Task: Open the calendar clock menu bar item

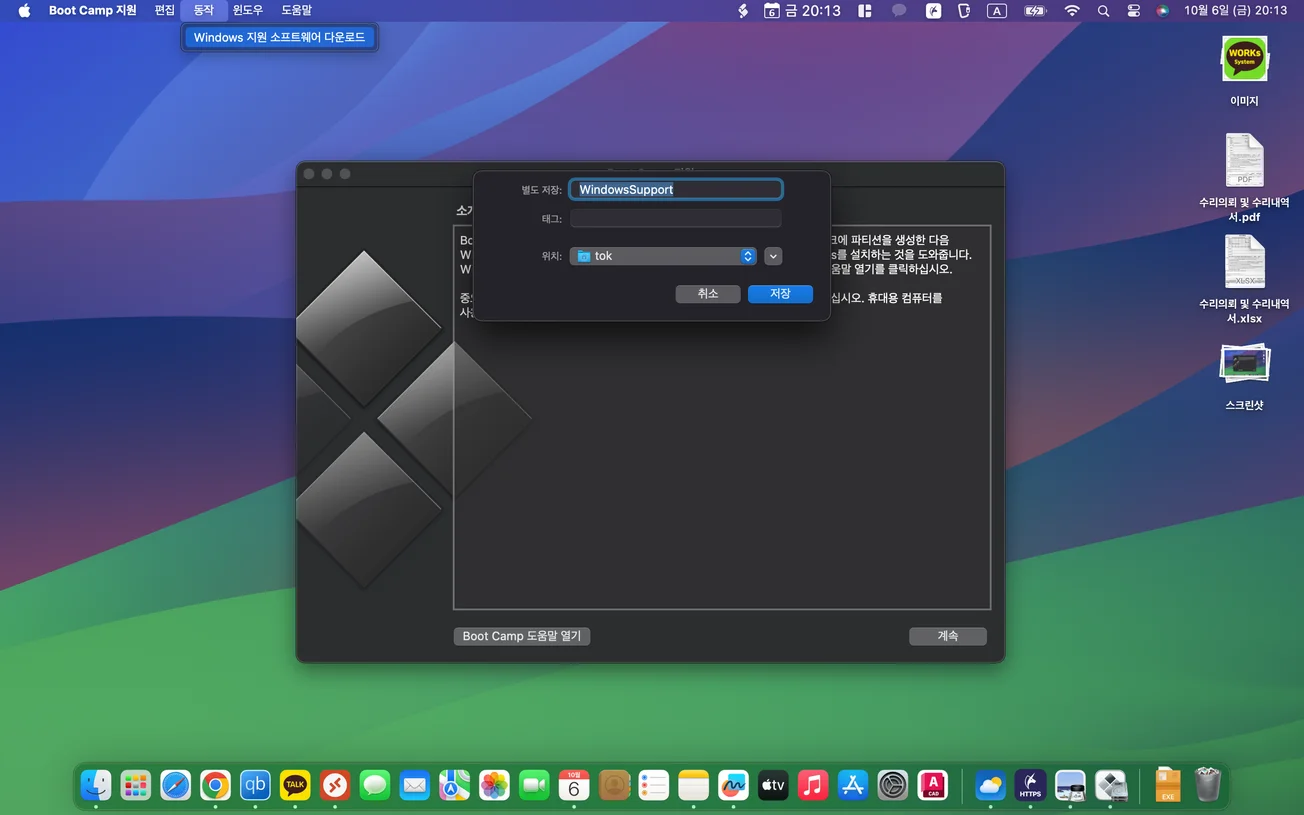Action: 802,10
